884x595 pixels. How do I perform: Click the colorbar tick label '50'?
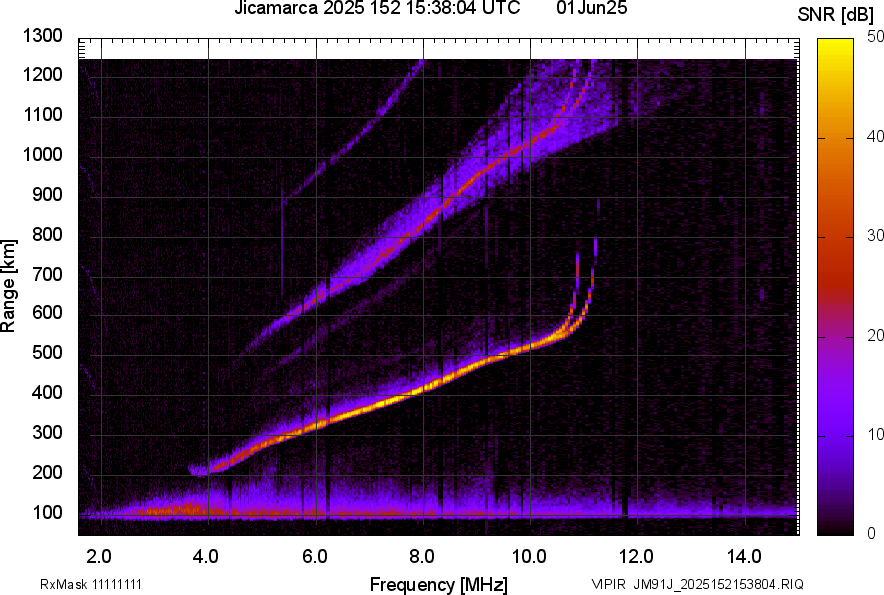point(875,37)
